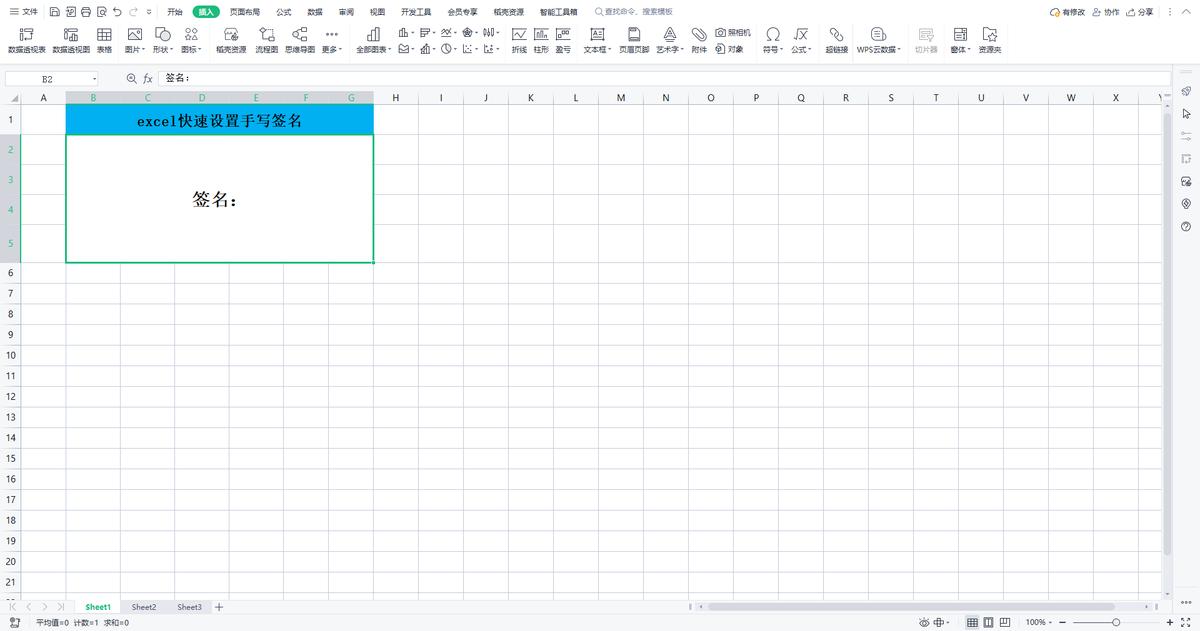Undo the last action
Viewport: 1200px width, 631px height.
click(117, 12)
